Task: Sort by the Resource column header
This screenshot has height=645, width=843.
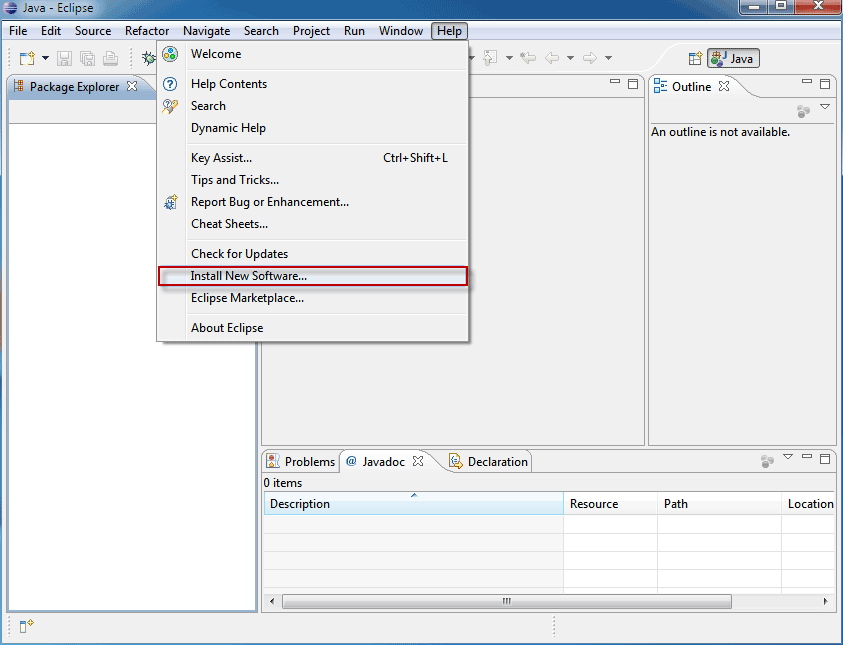Action: 610,504
